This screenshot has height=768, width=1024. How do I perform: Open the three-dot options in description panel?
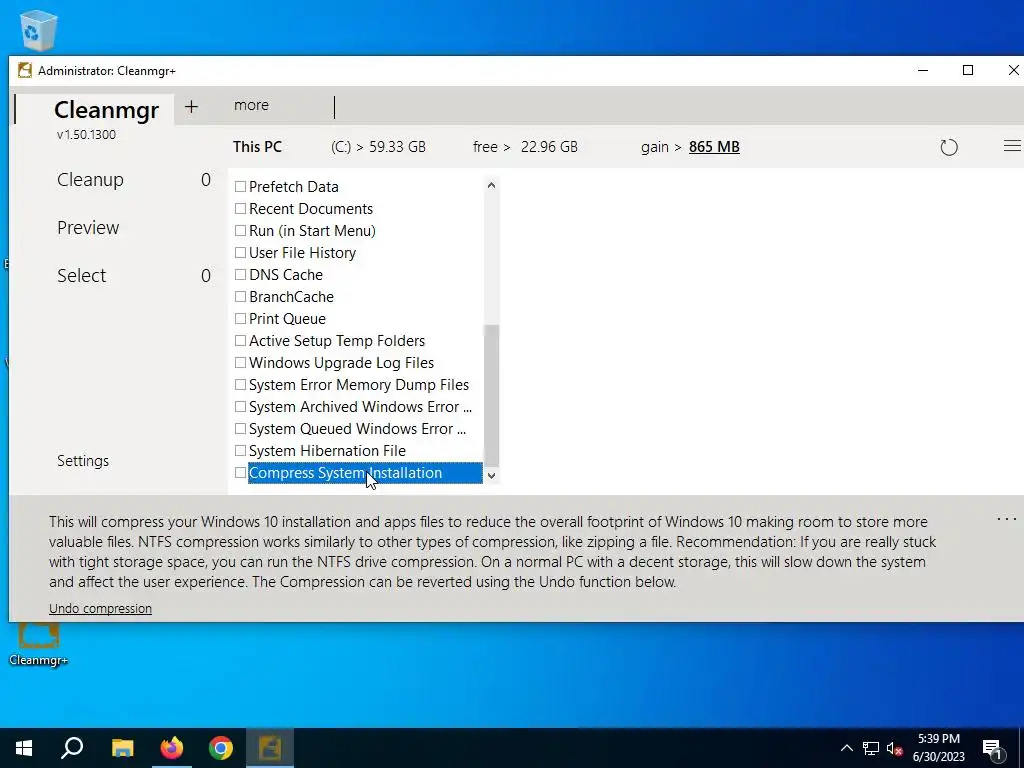tap(1006, 519)
